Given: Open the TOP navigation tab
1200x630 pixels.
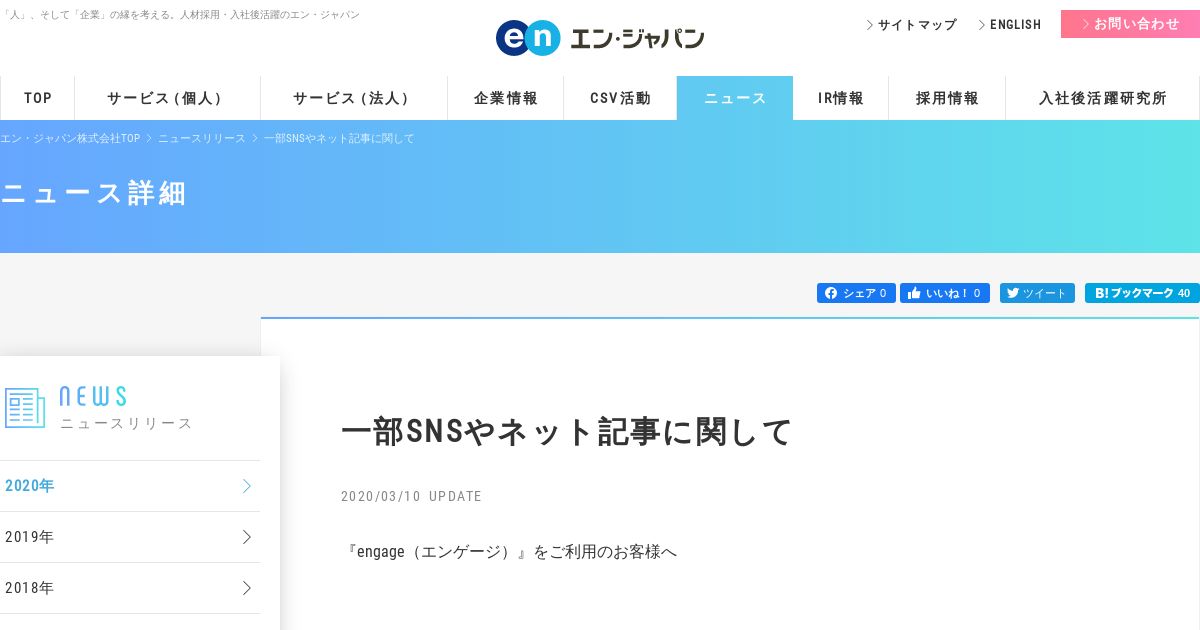Looking at the screenshot, I should tap(38, 98).
